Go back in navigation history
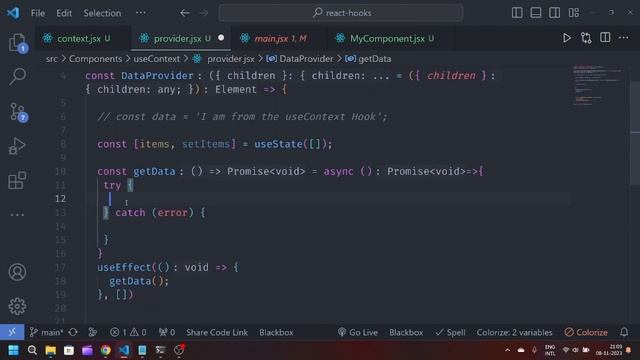 point(185,13)
